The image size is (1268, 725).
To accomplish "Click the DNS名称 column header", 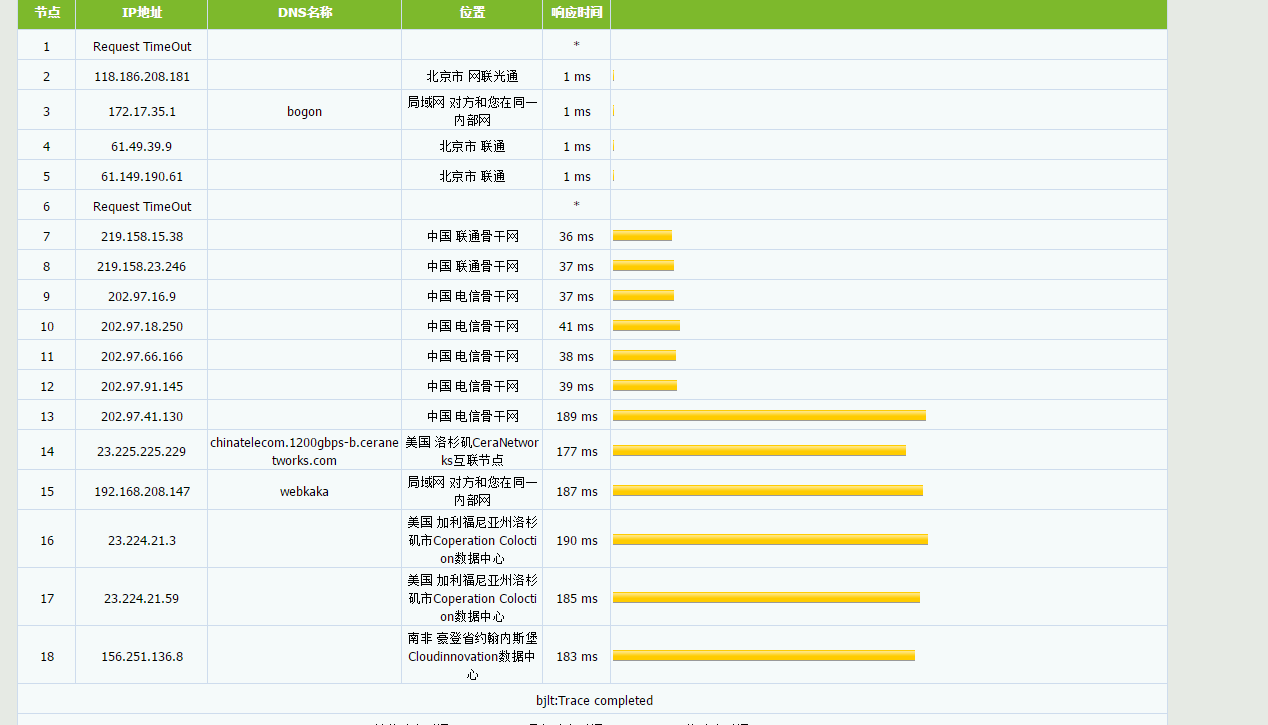I will 304,14.
